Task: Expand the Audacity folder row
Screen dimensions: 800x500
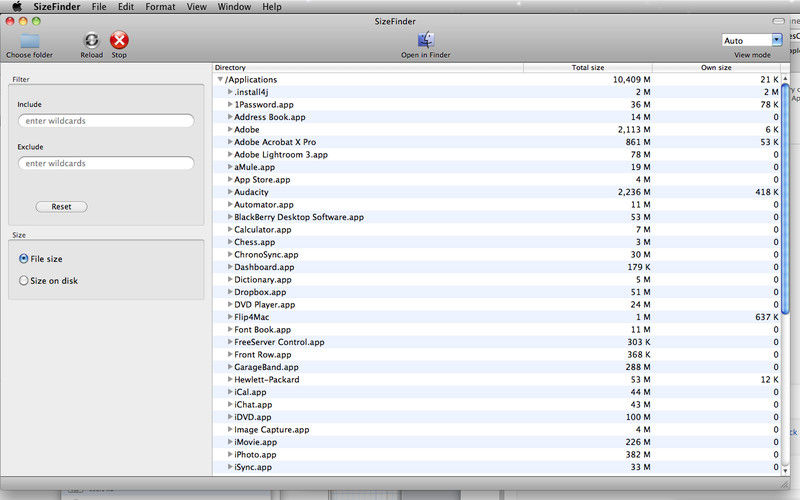Action: point(230,192)
